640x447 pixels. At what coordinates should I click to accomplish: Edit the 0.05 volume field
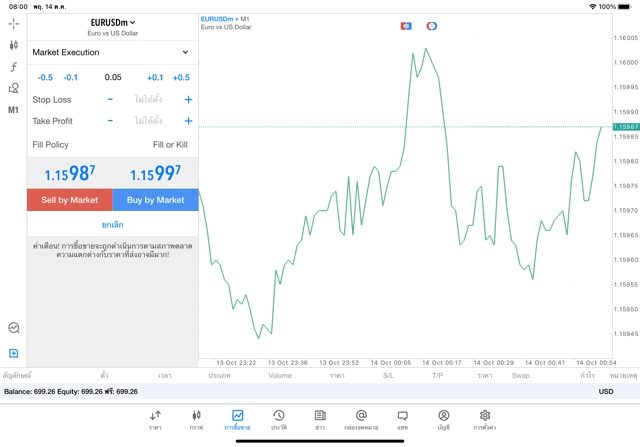tap(113, 77)
